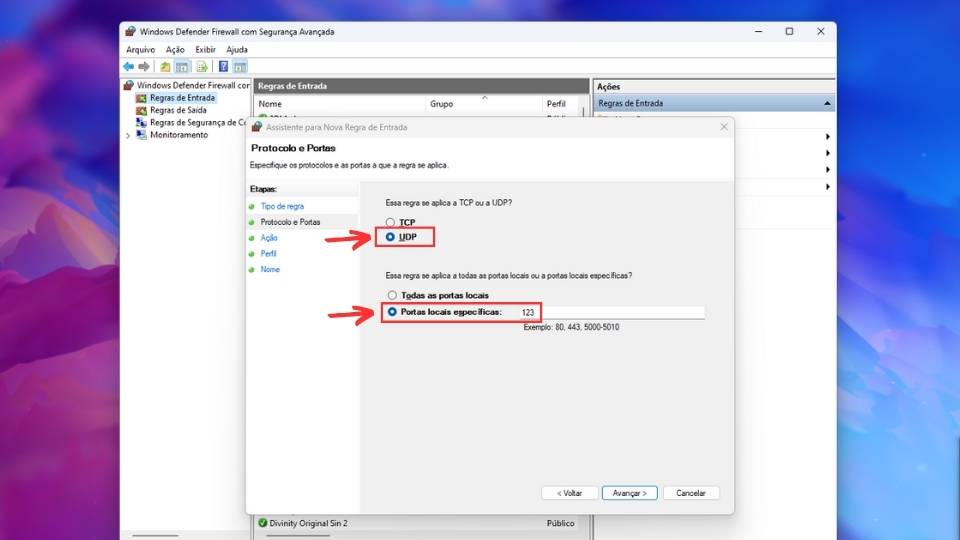Click the Up One Level folder icon
The height and width of the screenshot is (540, 960).
point(165,67)
